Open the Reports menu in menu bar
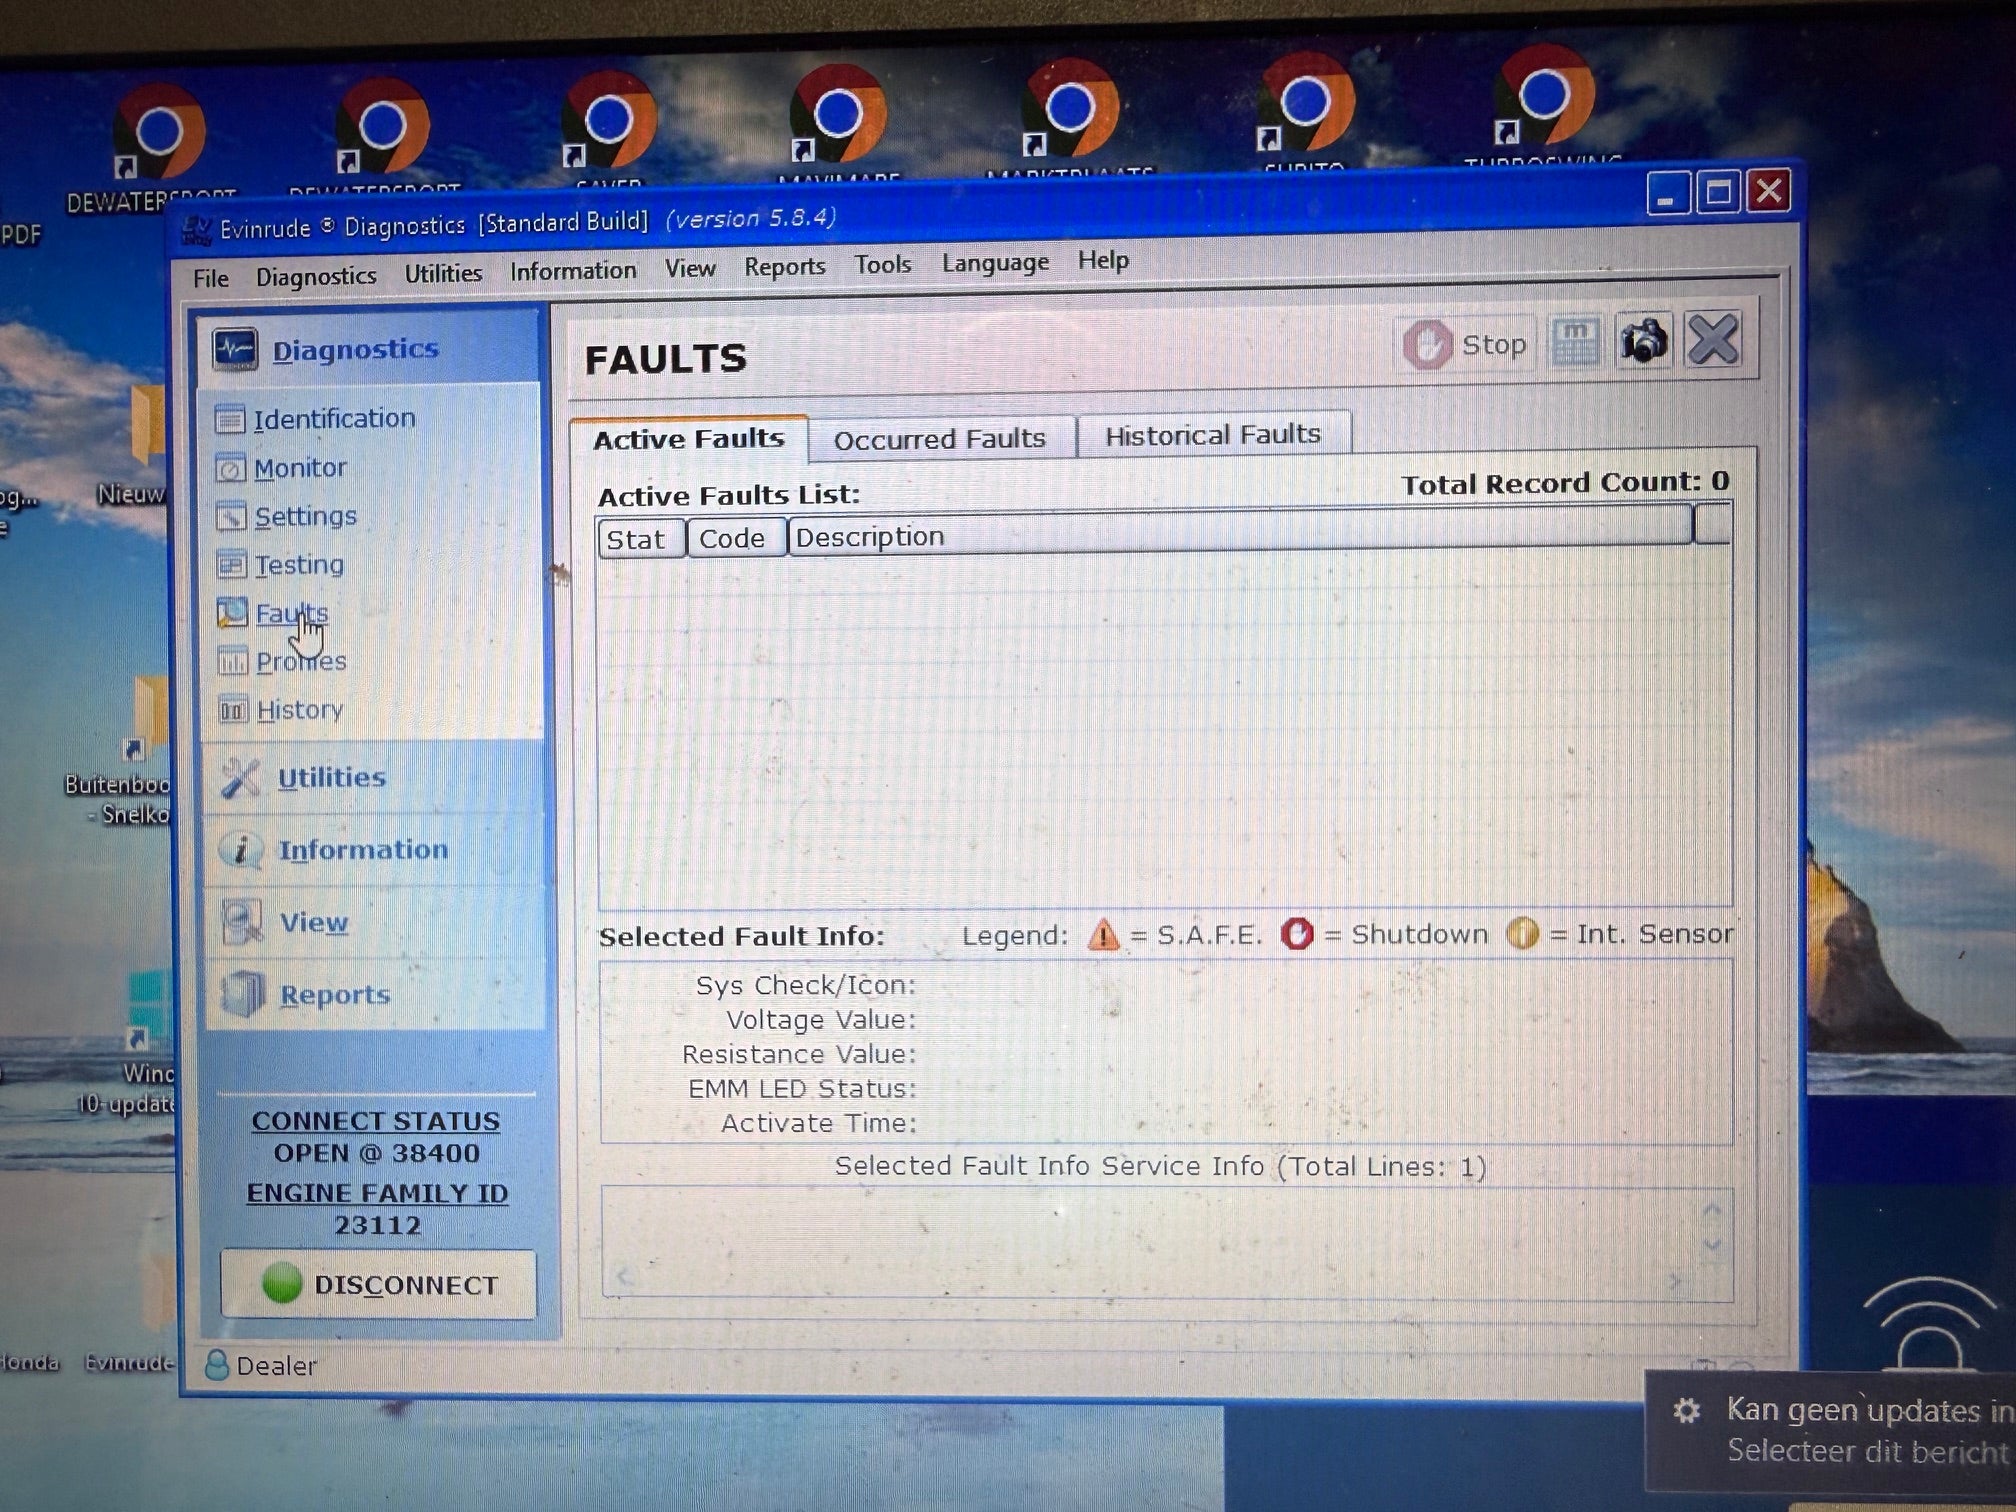2016x1512 pixels. (x=785, y=266)
